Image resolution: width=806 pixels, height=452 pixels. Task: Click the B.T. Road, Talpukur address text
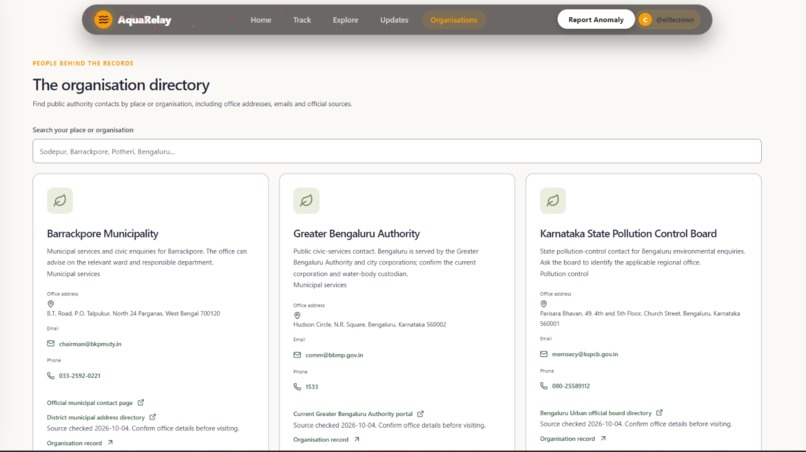pos(133,313)
